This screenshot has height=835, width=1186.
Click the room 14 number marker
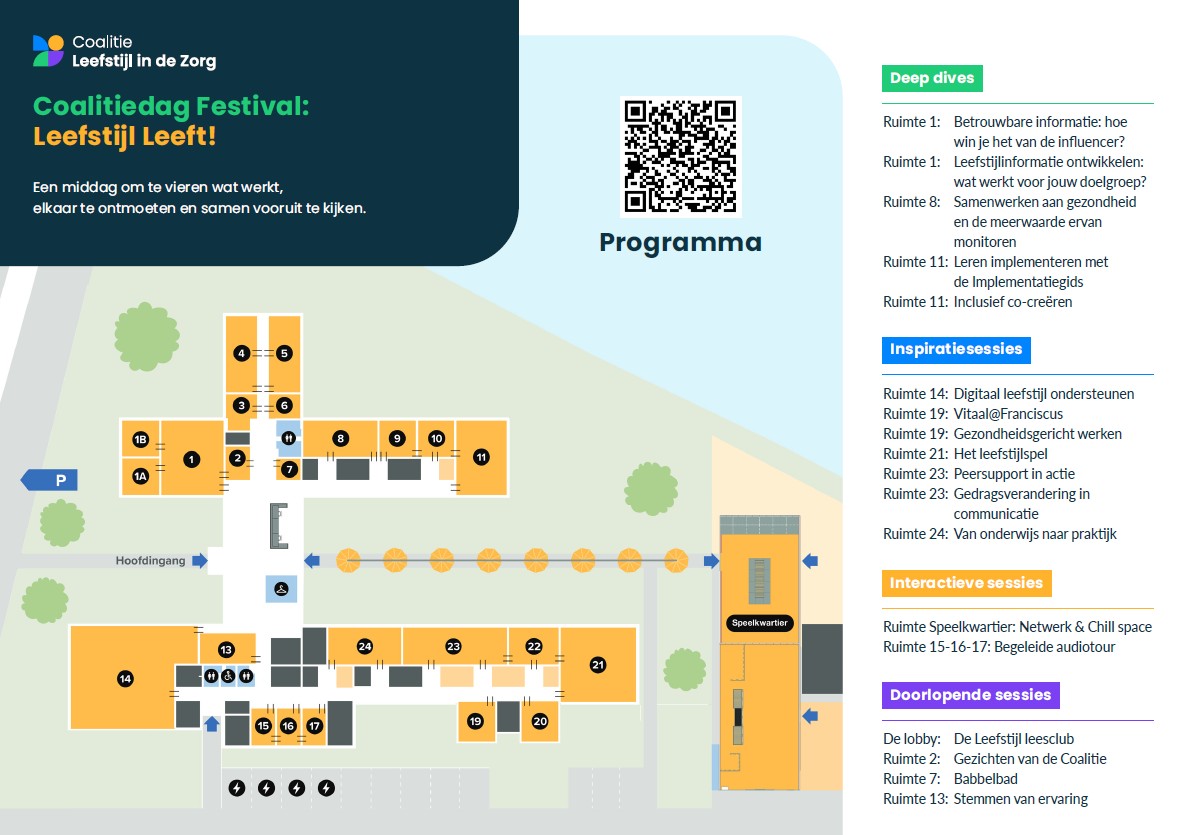(125, 680)
